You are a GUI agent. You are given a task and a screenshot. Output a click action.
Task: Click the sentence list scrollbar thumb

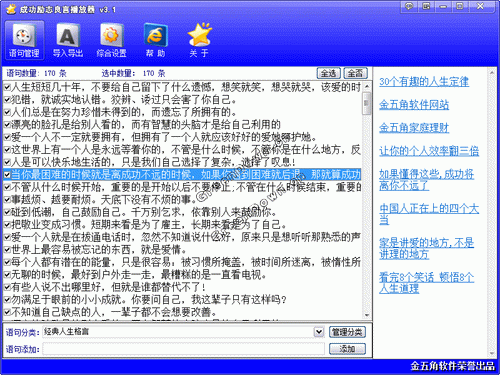(x=367, y=103)
